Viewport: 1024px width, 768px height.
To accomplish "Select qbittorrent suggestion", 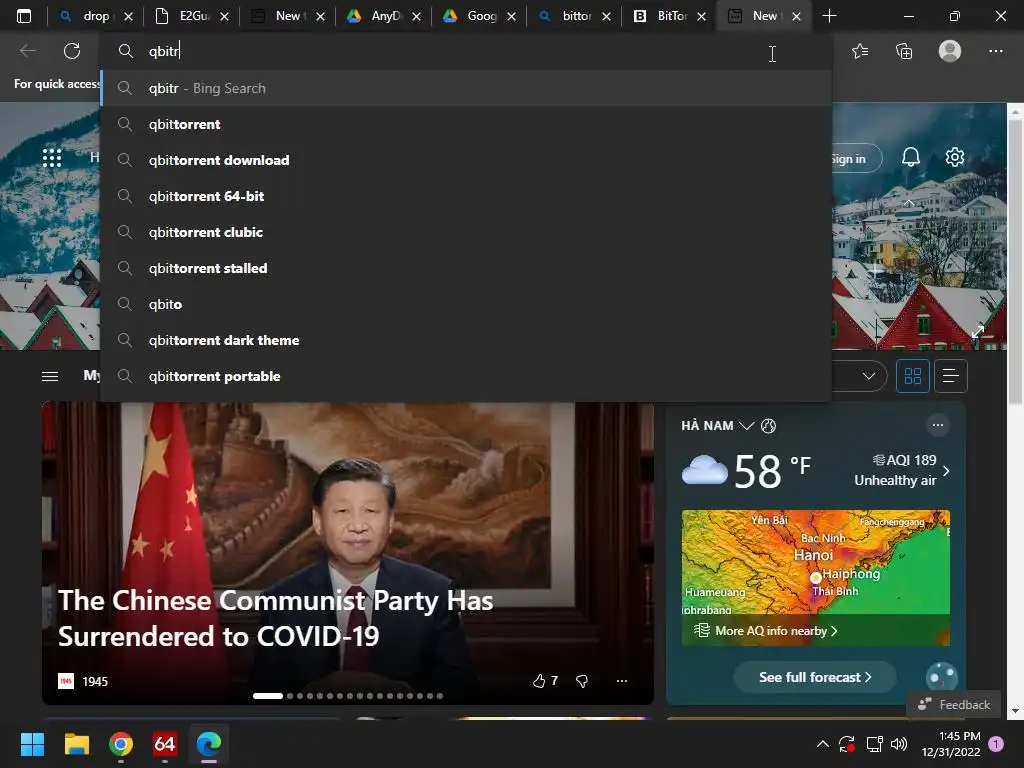I will pyautogui.click(x=467, y=124).
